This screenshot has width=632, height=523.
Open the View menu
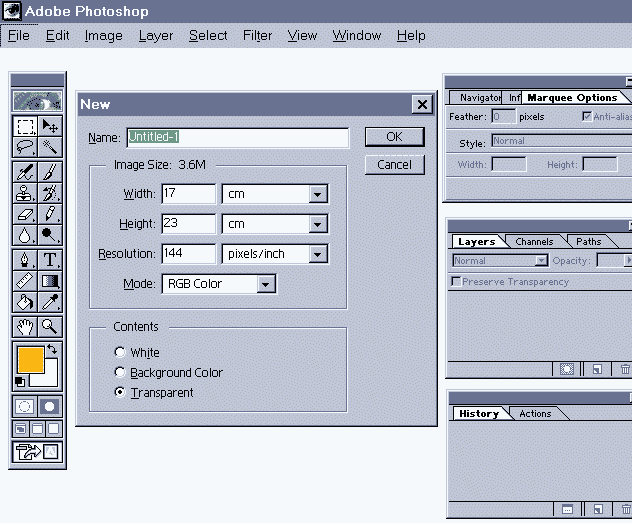click(302, 35)
